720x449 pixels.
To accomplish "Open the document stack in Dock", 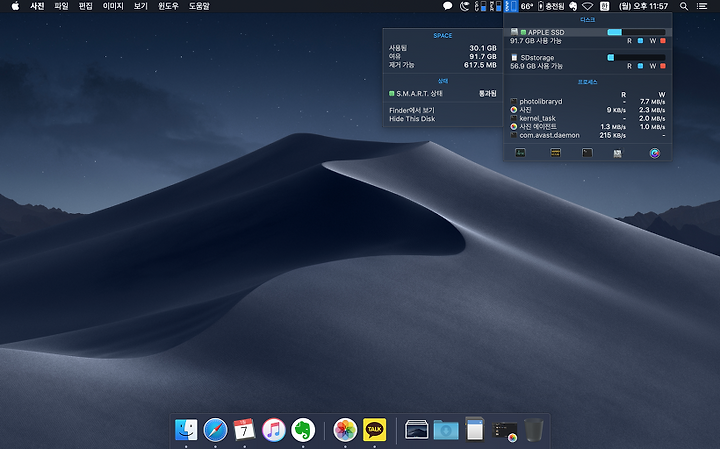I will pos(475,429).
